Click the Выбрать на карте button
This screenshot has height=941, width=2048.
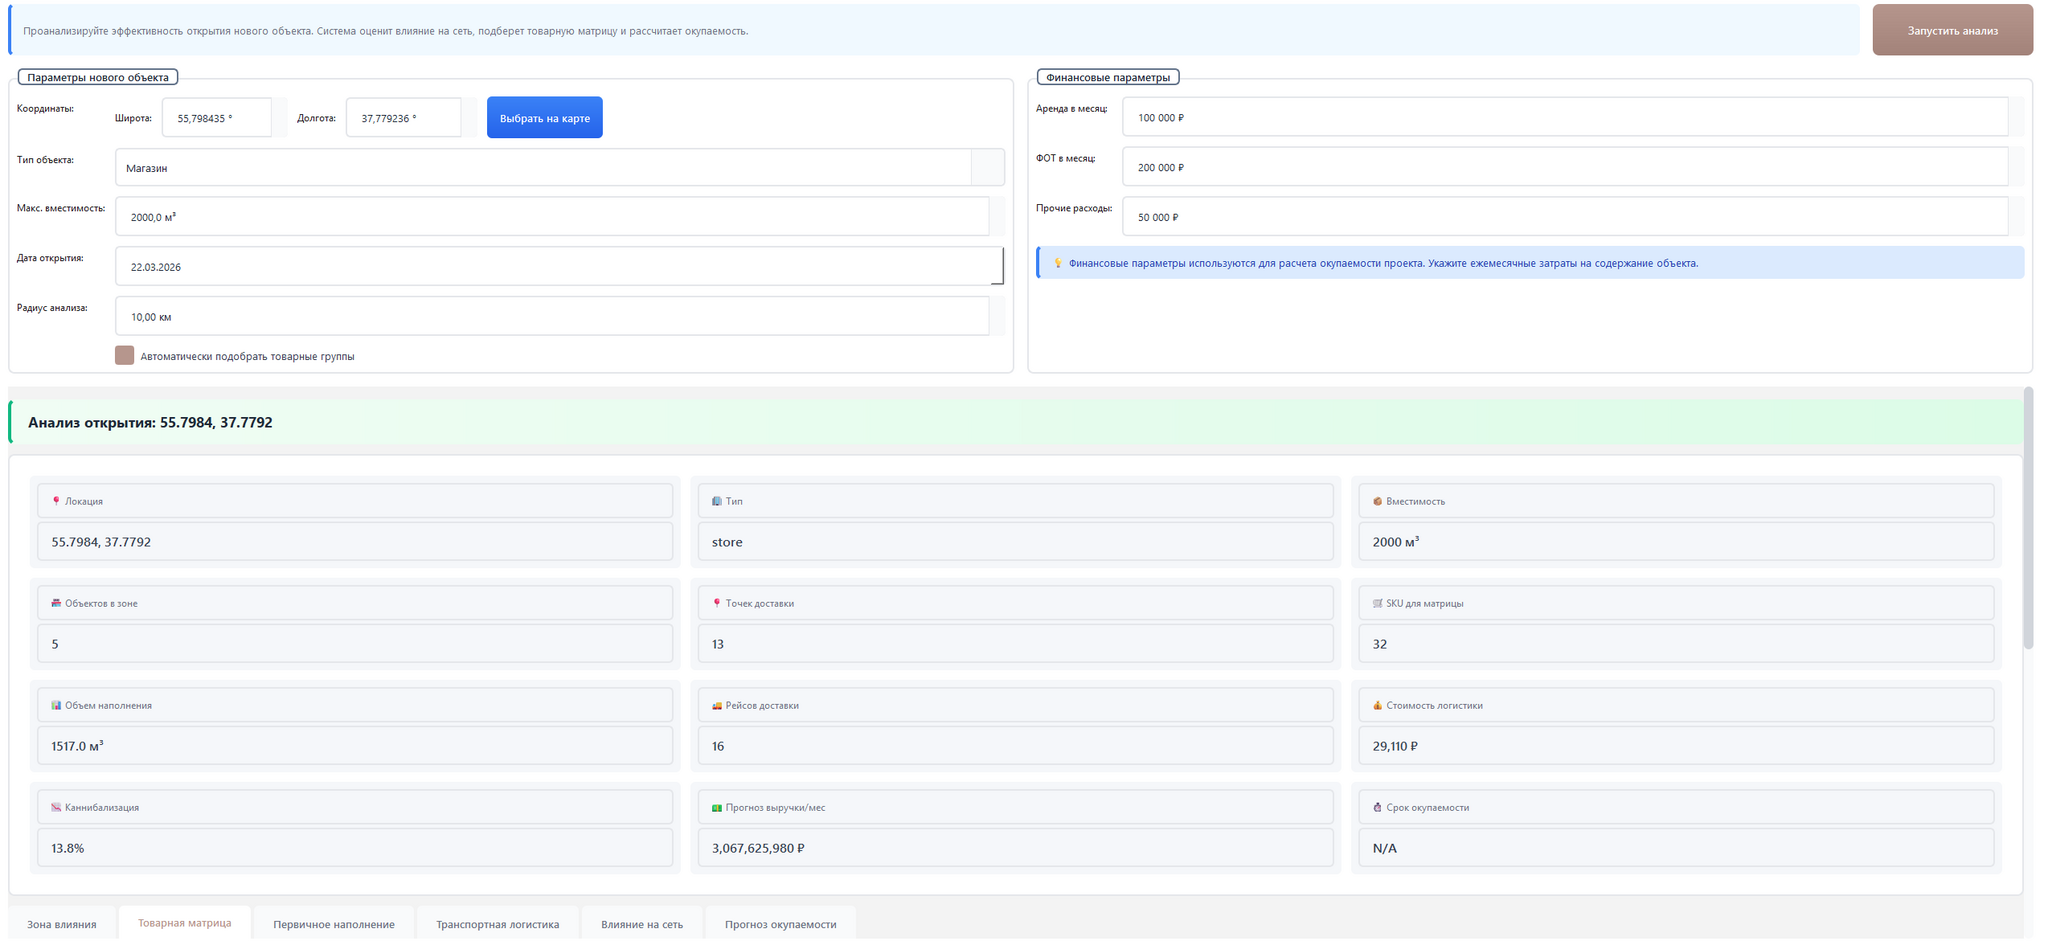tap(544, 118)
